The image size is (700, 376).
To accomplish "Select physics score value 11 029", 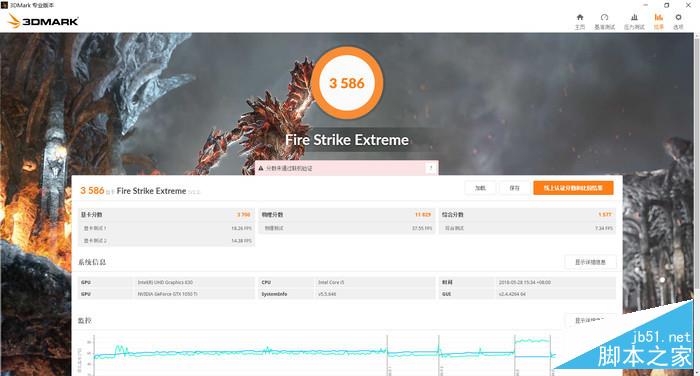I will pyautogui.click(x=423, y=215).
